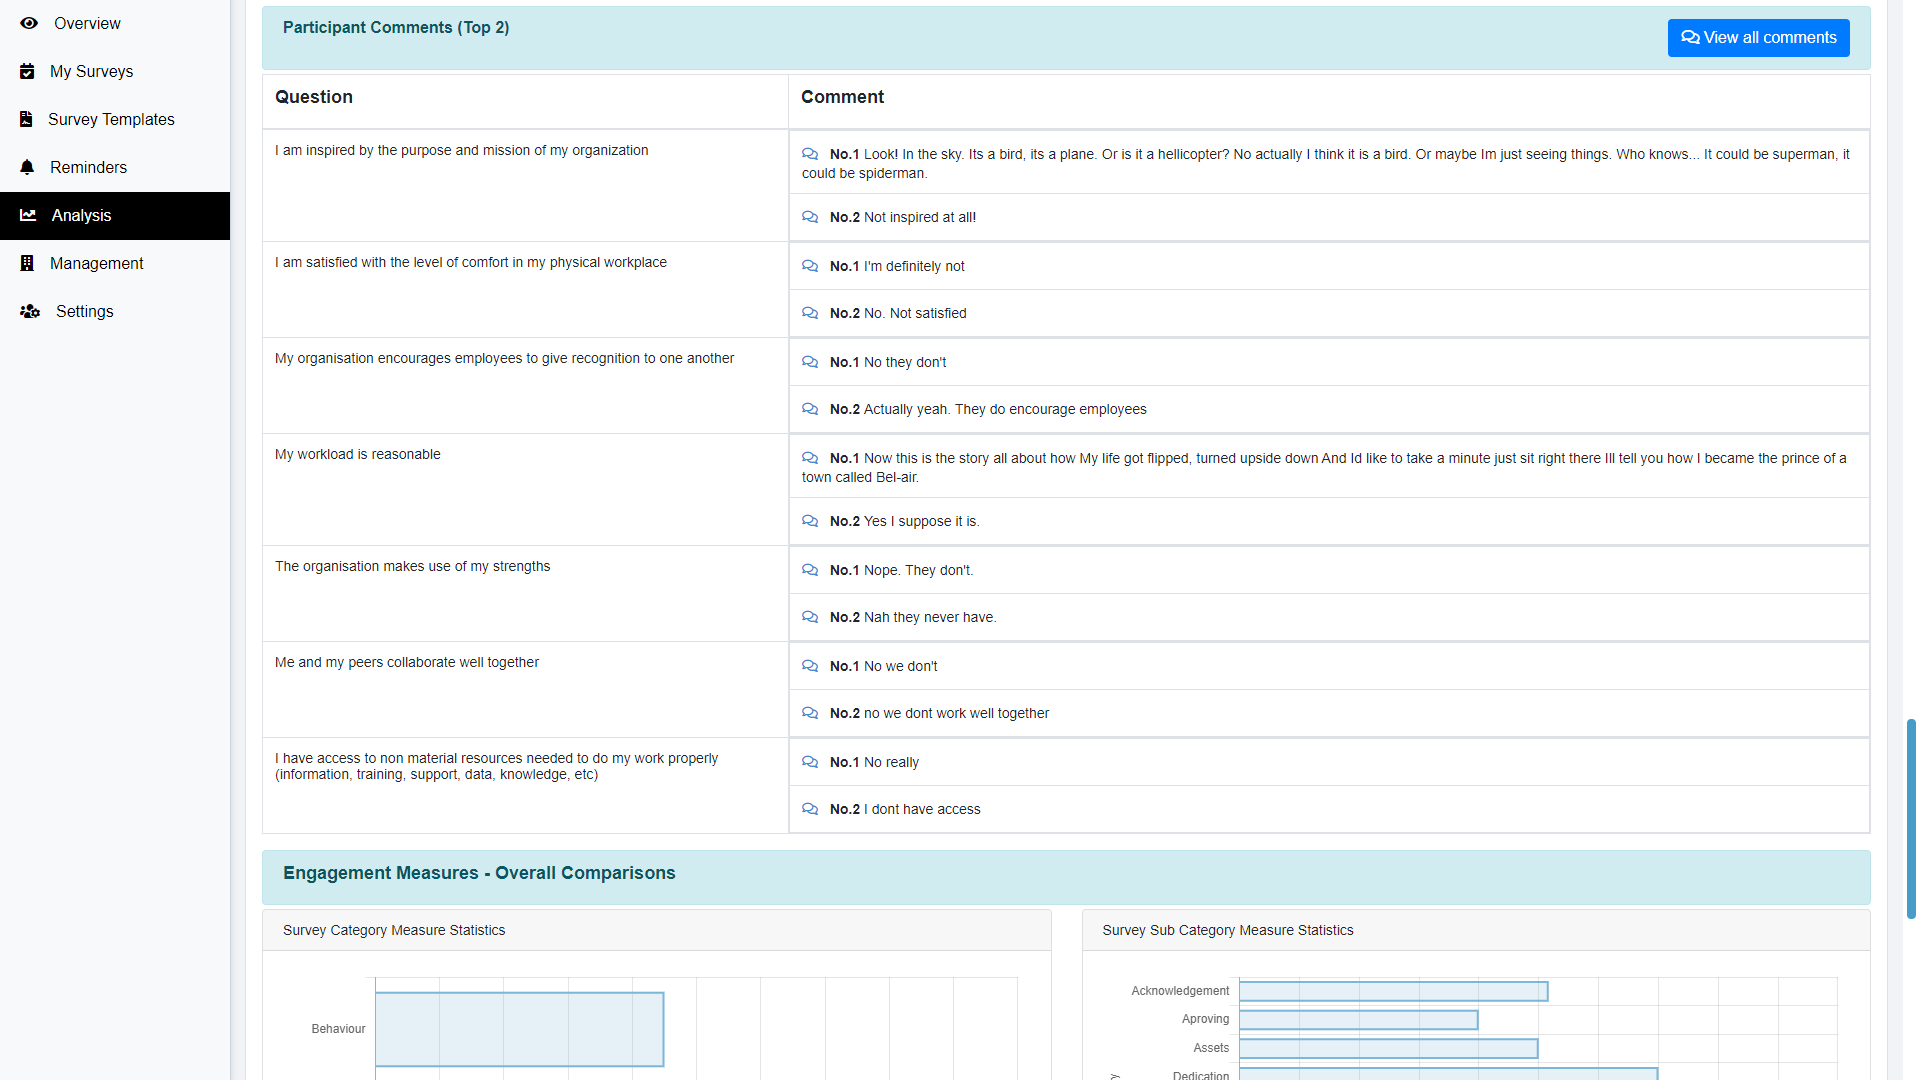The width and height of the screenshot is (1920, 1080).
Task: Click comment icon beside 'Nope. They don't.'
Action: pos(810,570)
